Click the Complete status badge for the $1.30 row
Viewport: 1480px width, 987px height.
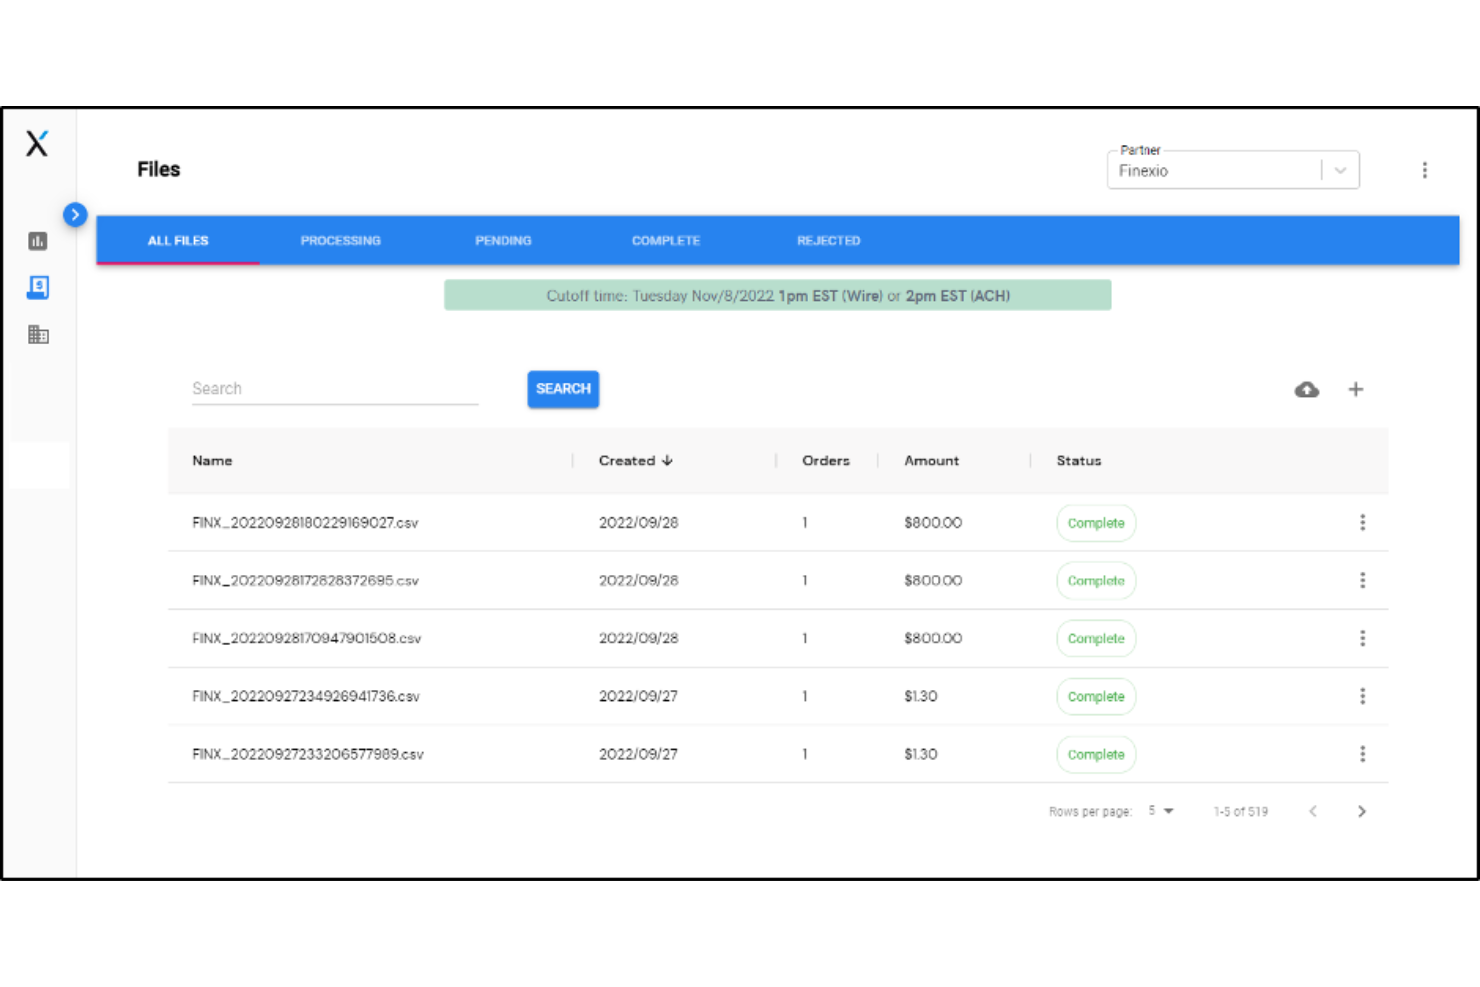tap(1095, 696)
